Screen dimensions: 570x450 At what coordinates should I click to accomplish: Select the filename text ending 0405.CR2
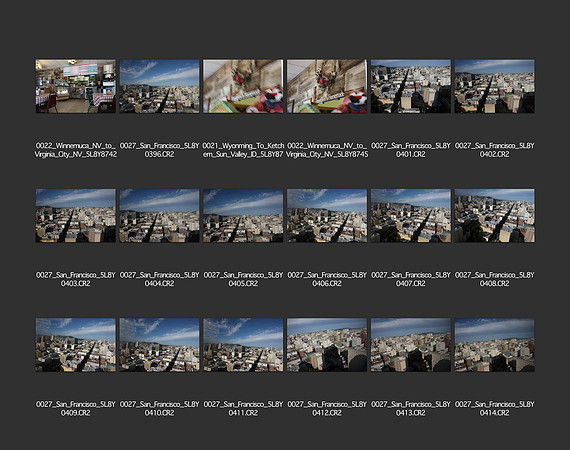243,279
